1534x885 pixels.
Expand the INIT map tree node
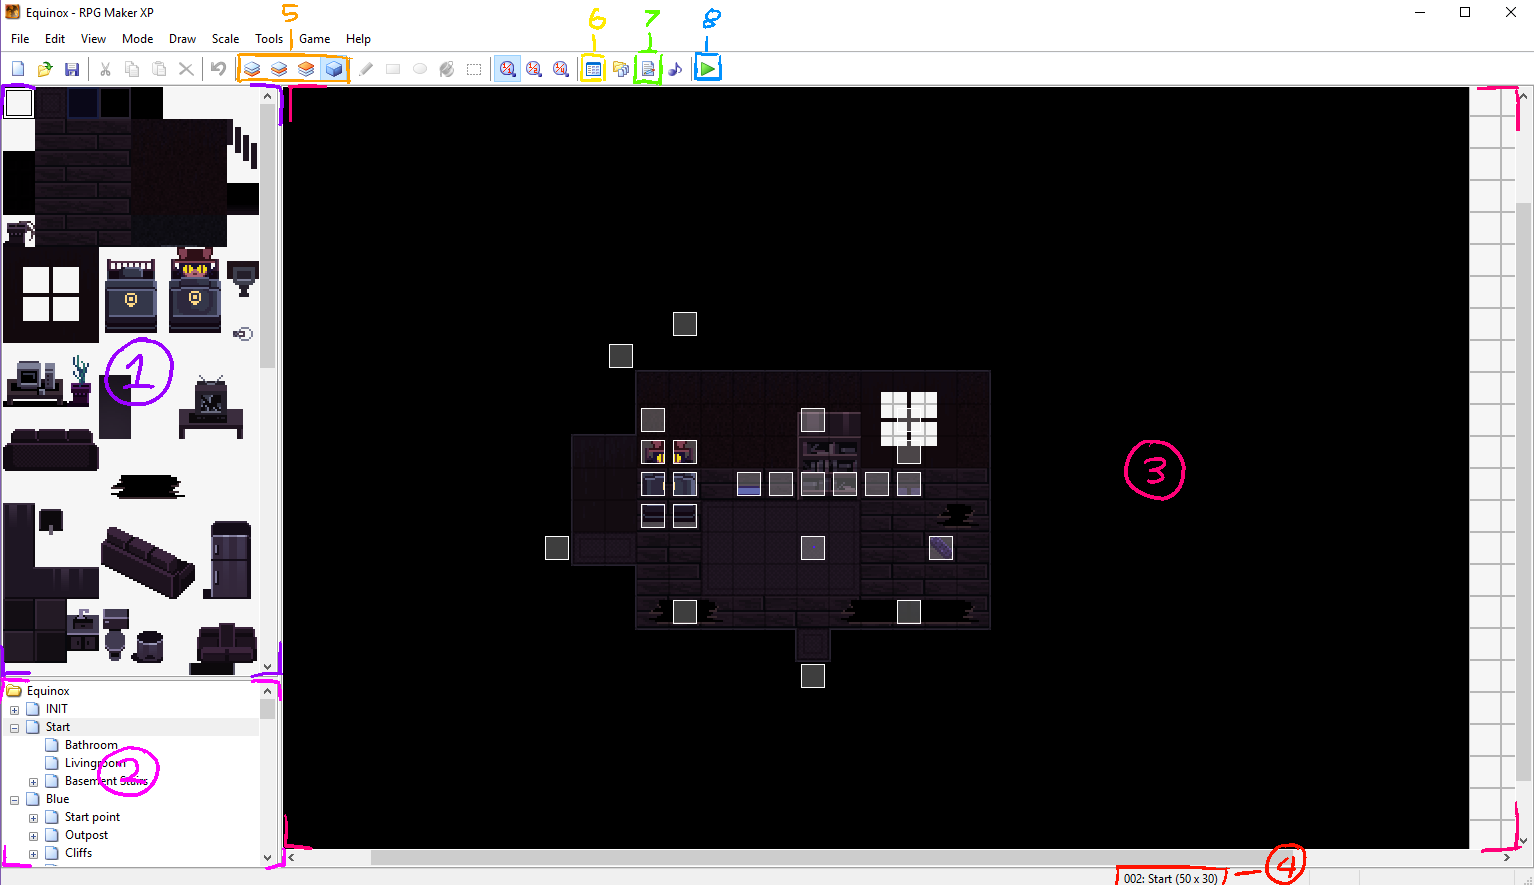tap(14, 710)
